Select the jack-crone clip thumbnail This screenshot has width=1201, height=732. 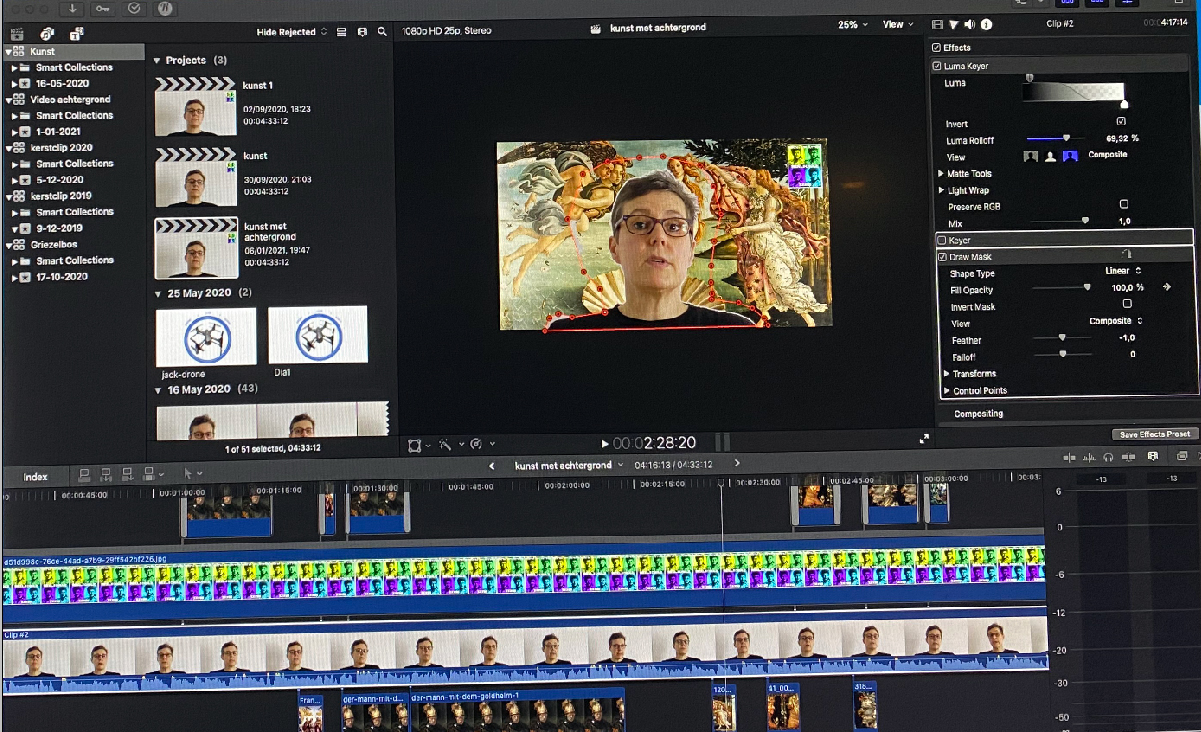pyautogui.click(x=206, y=336)
